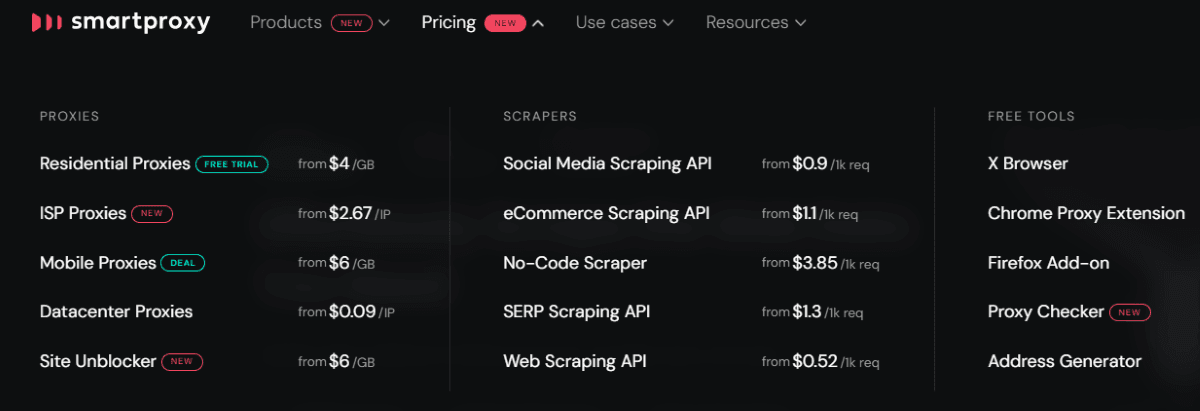Open Social Media Scraping API pricing
This screenshot has height=411, width=1200.
(x=607, y=163)
